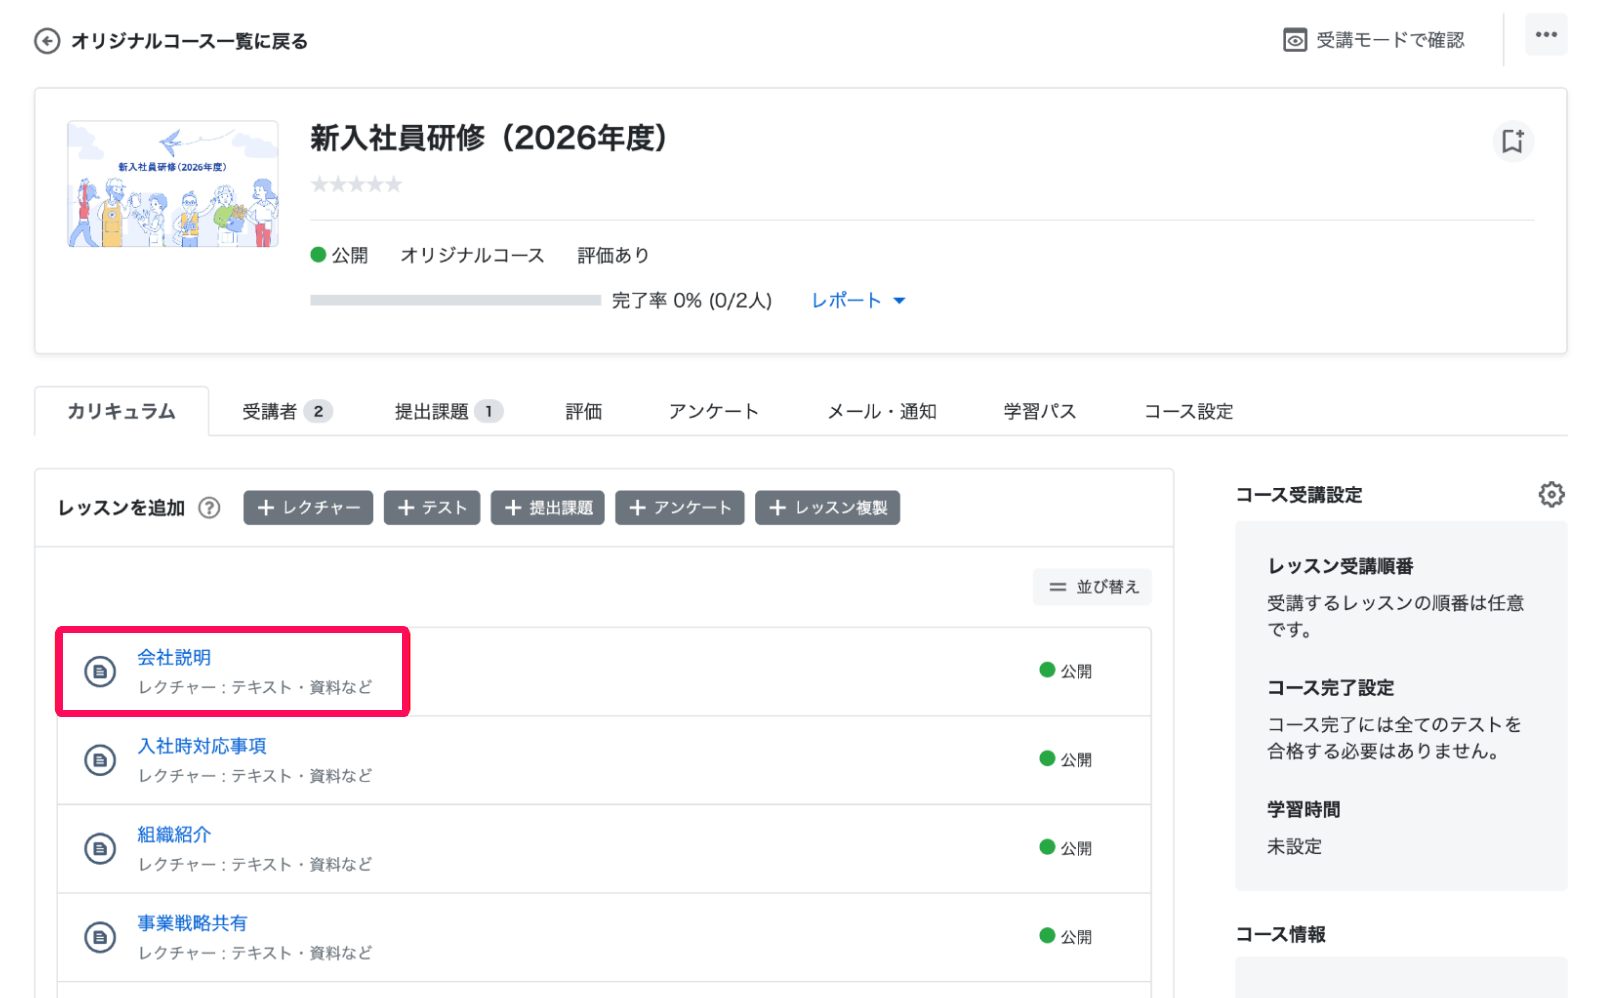Viewport: 1609px width, 998px height.
Task: Open the アンケート tab
Action: [713, 411]
